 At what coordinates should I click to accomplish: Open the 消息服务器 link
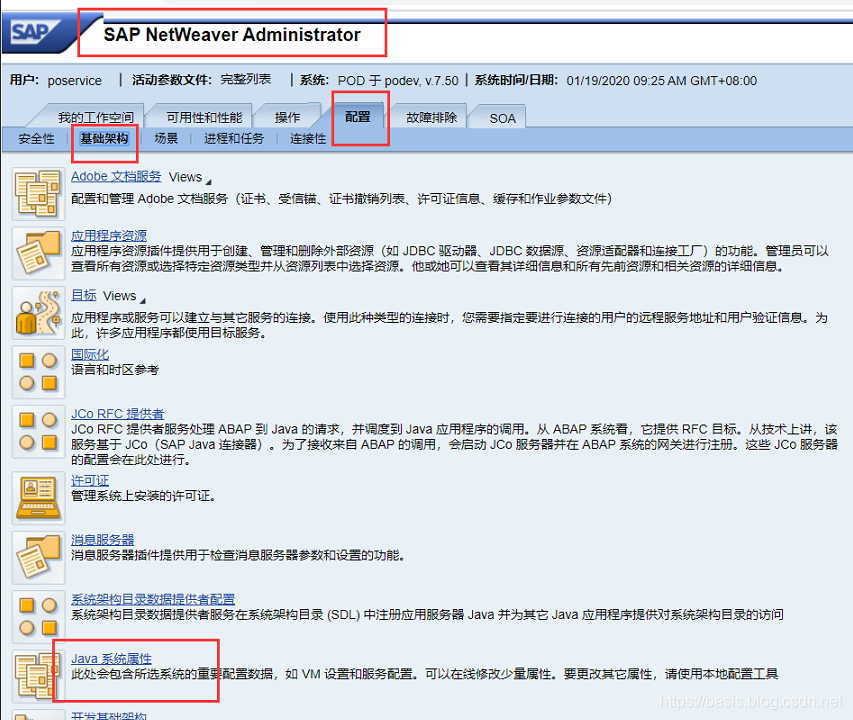(x=103, y=539)
